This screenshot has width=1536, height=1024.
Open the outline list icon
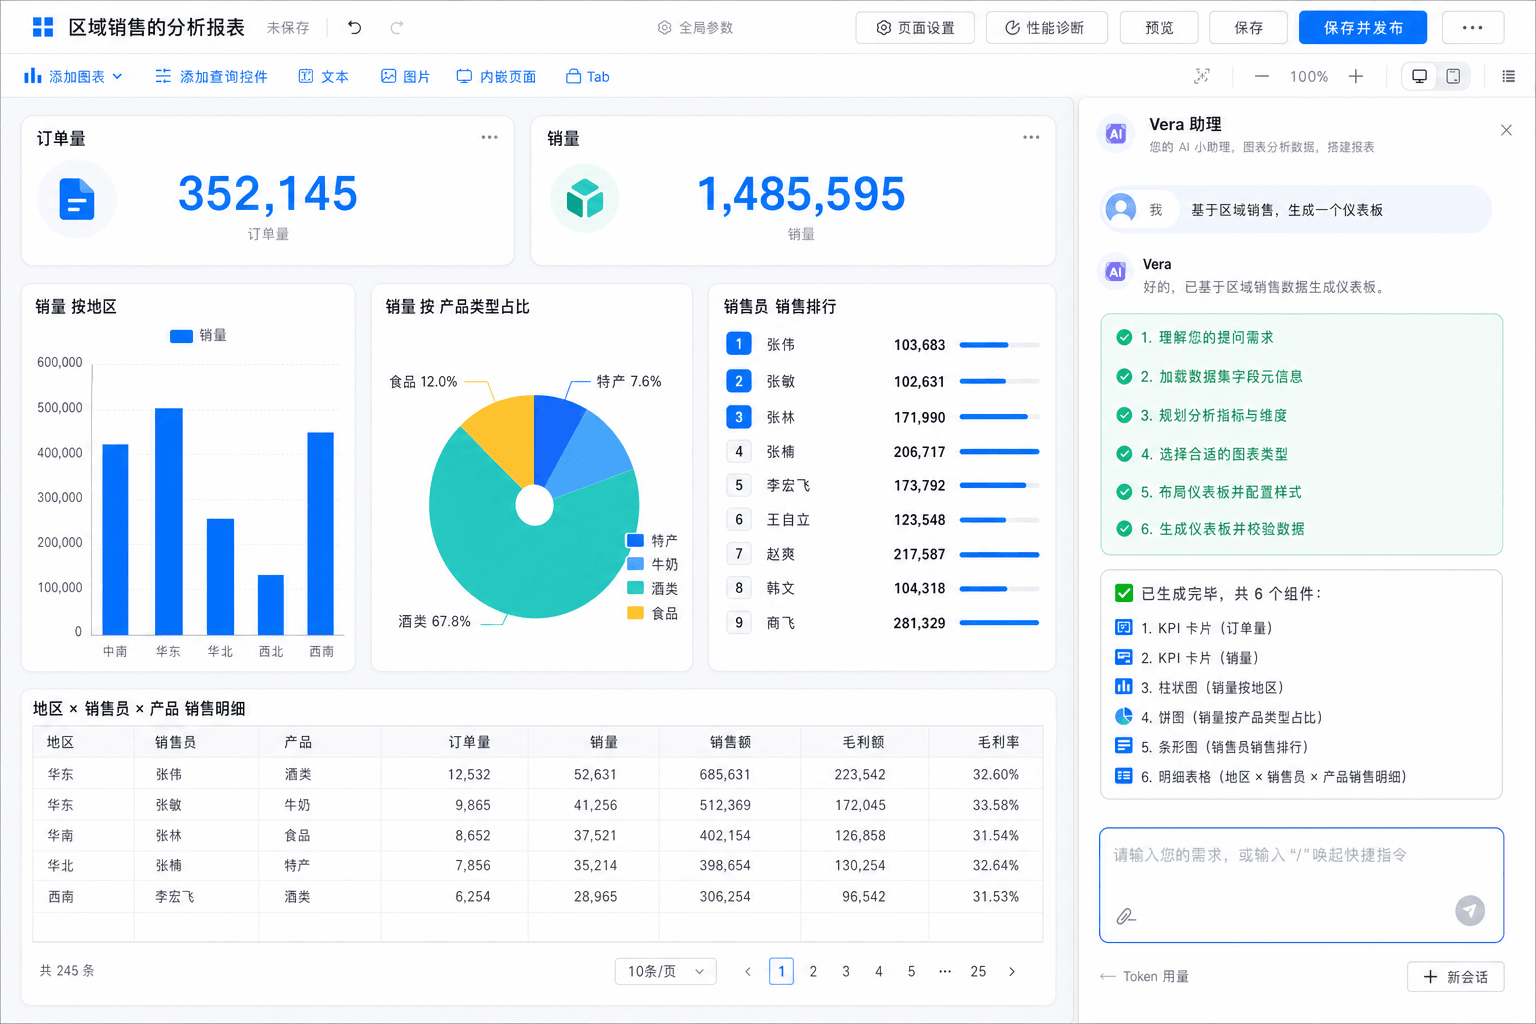click(x=1508, y=76)
